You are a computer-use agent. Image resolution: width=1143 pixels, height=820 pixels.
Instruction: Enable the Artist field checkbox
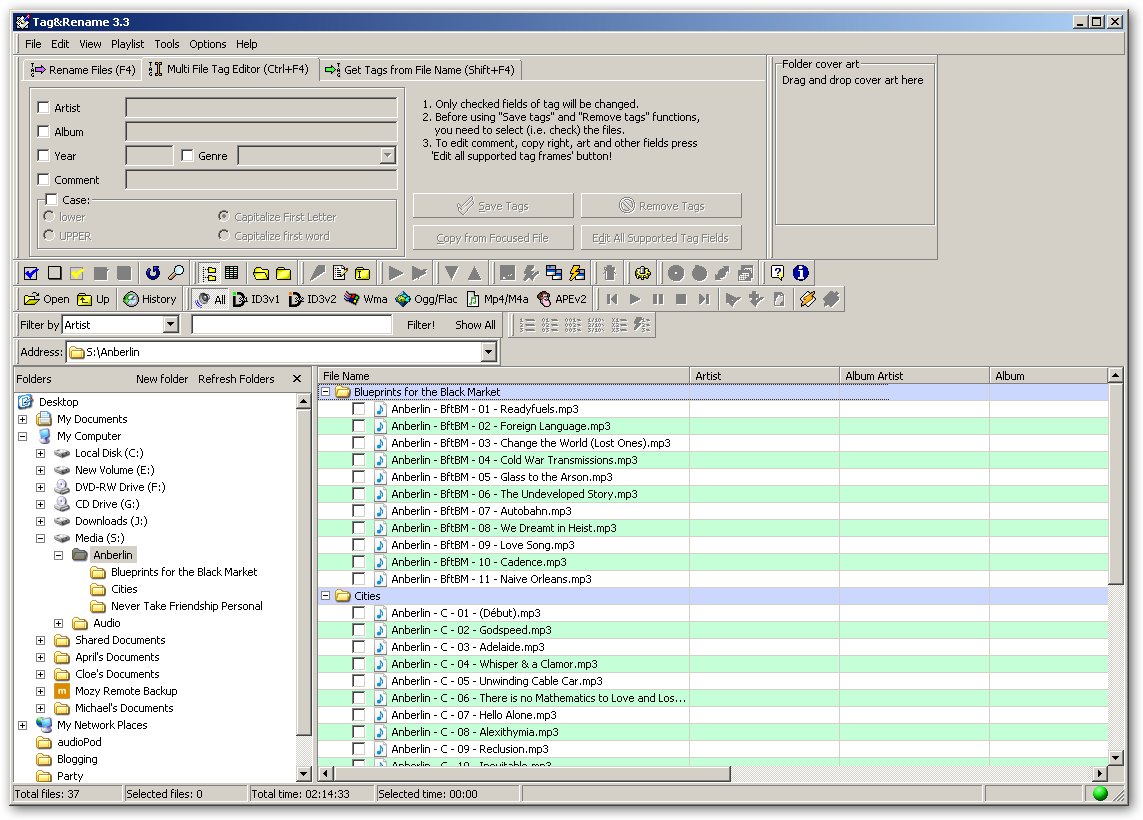pos(43,108)
